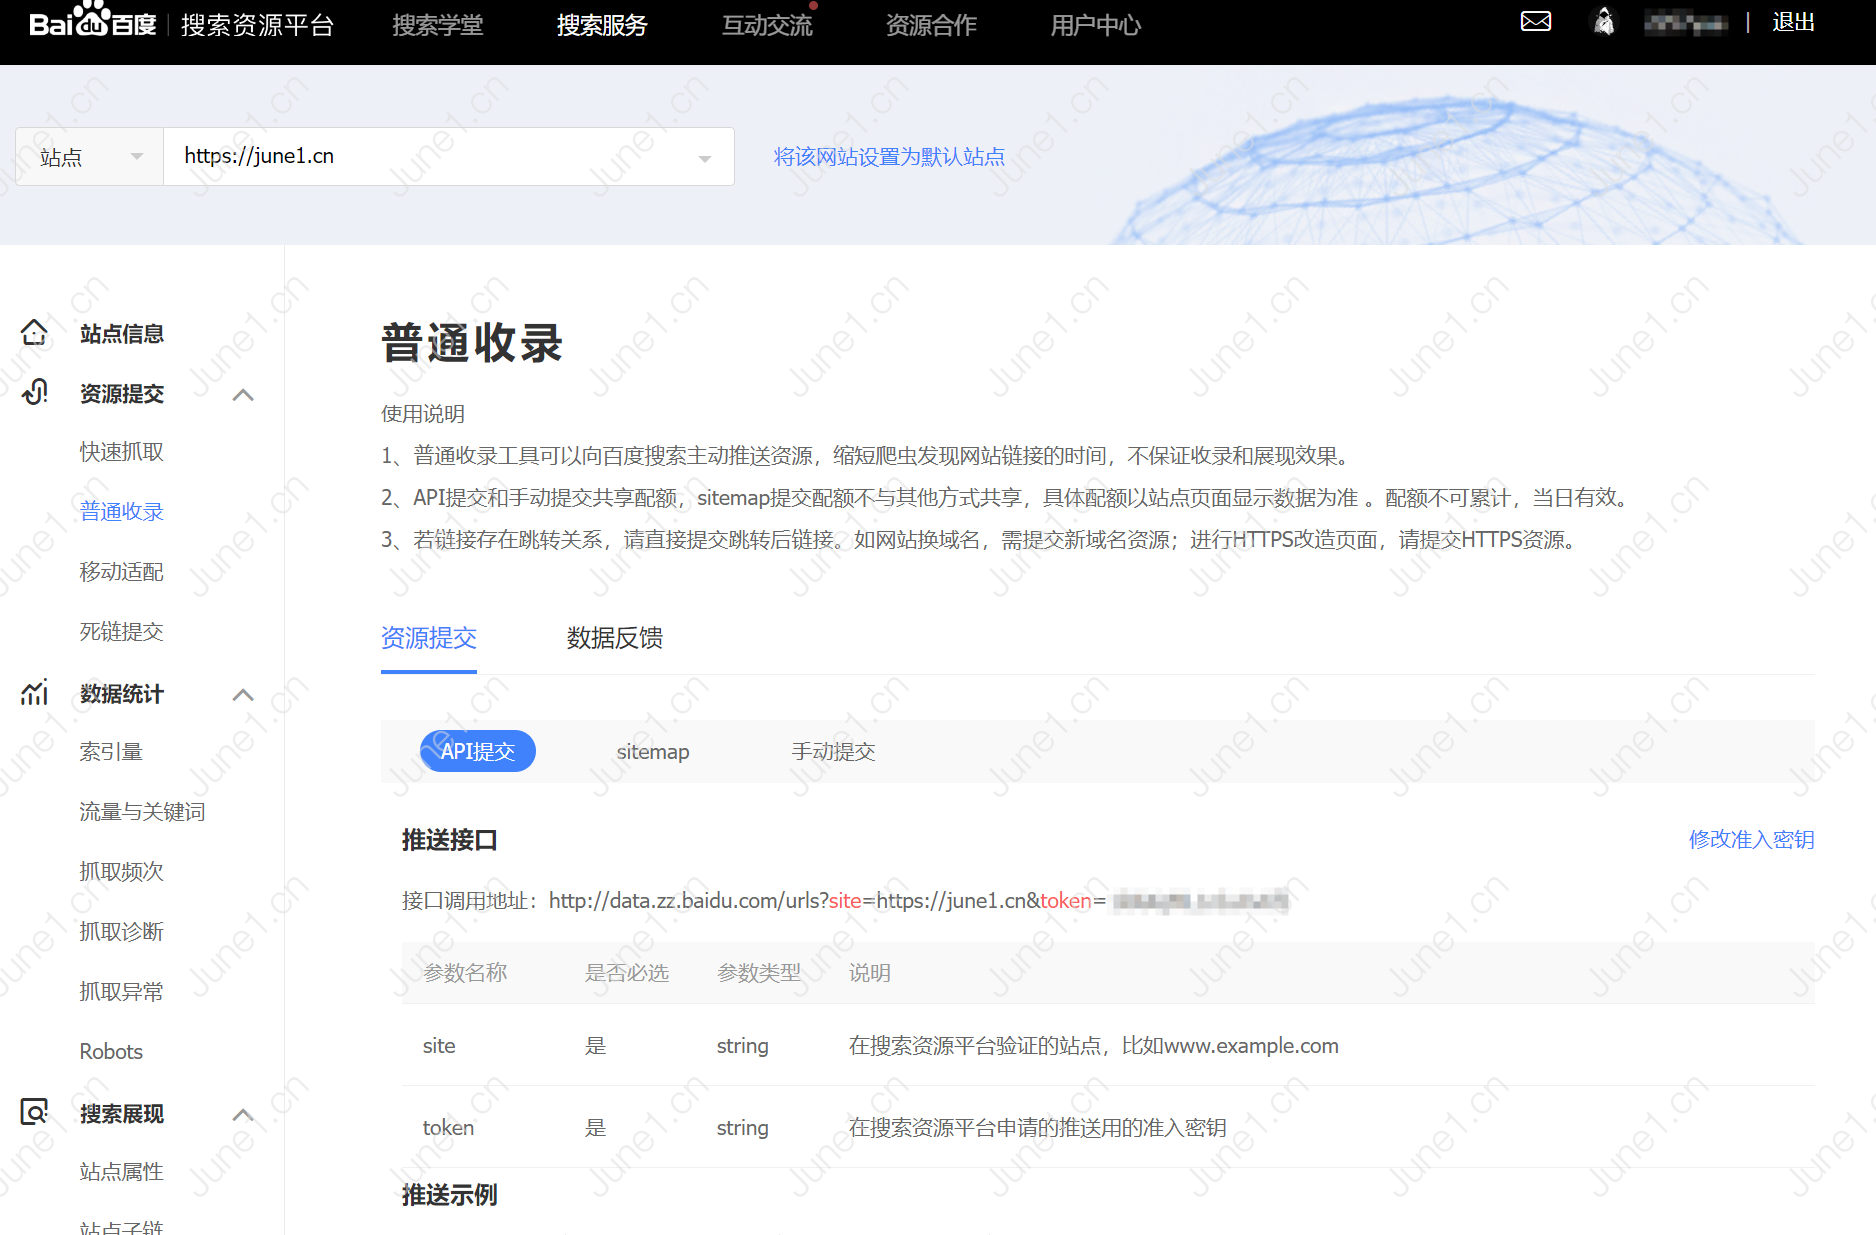Image resolution: width=1876 pixels, height=1235 pixels.
Task: Switch to the 资源提交 tab
Action: point(429,638)
